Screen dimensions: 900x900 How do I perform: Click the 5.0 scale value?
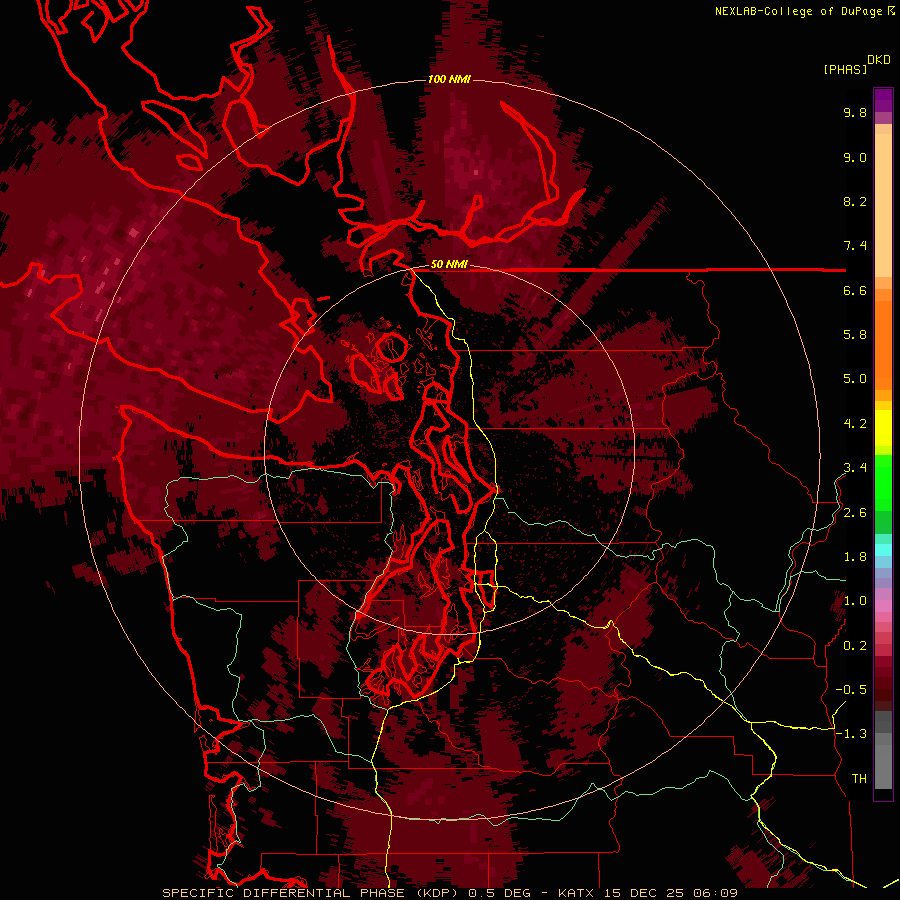[855, 379]
